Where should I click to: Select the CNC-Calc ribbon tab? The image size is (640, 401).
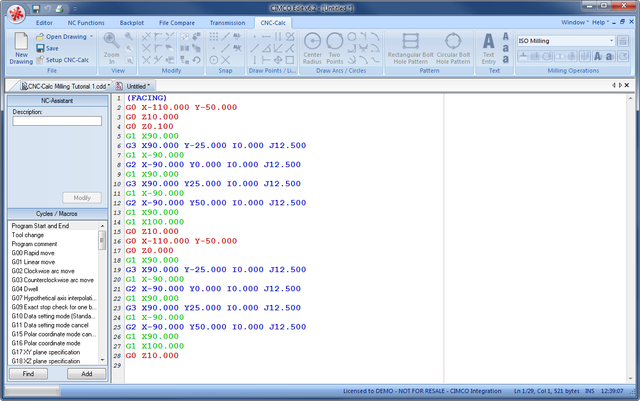[273, 23]
